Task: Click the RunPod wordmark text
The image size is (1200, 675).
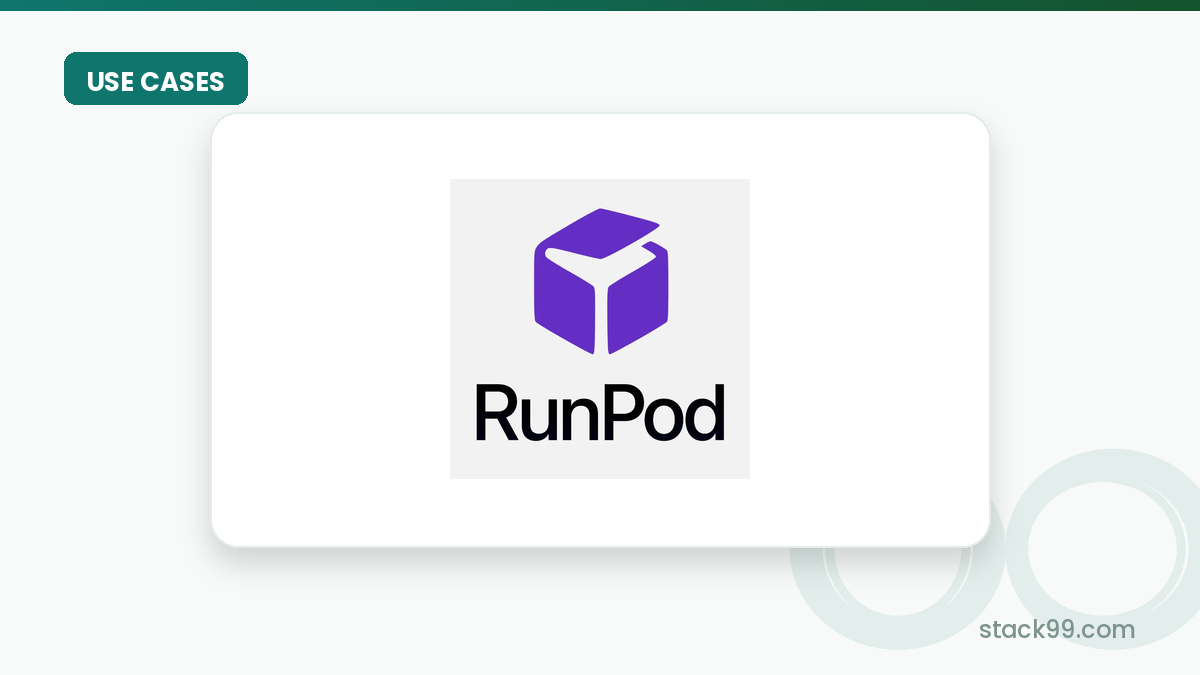Action: (600, 414)
